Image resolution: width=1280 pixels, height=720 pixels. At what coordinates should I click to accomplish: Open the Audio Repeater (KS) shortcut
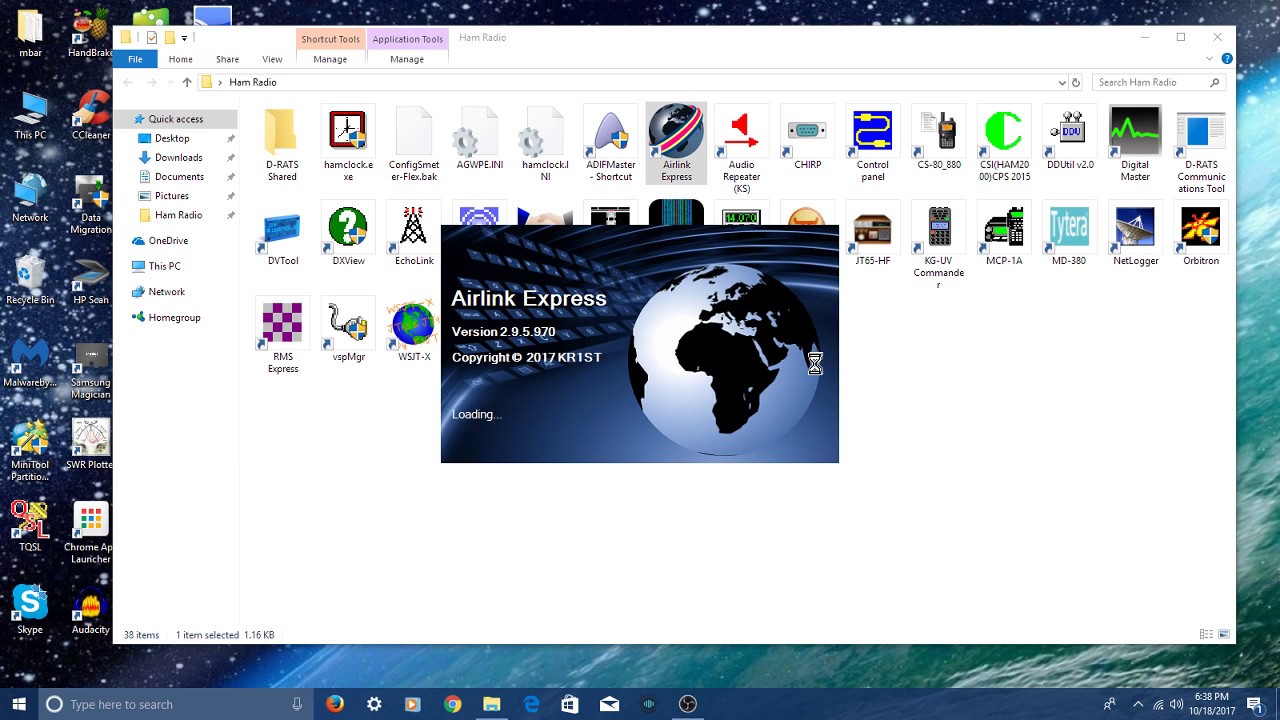[x=741, y=150]
